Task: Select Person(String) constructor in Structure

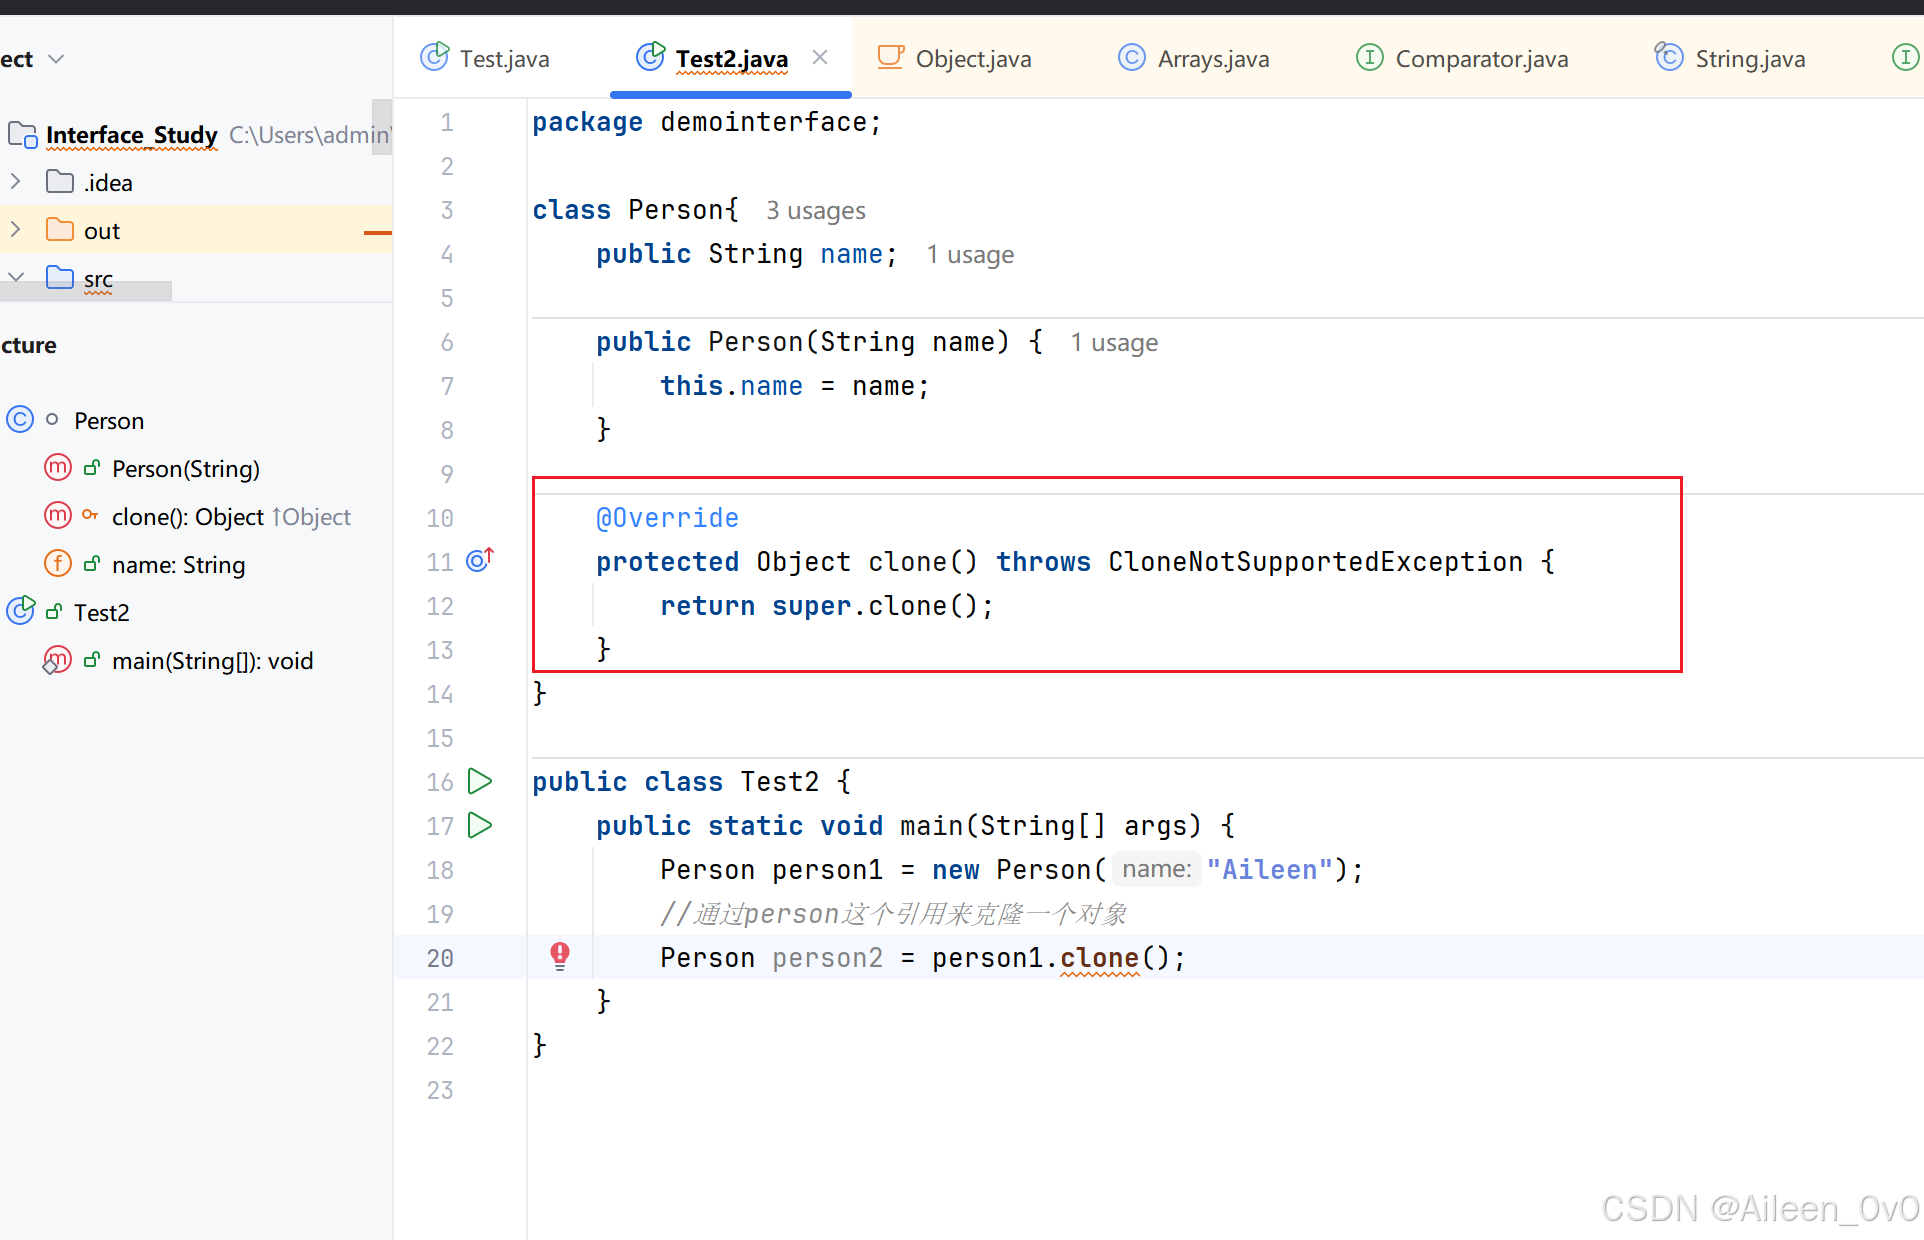Action: (185, 469)
